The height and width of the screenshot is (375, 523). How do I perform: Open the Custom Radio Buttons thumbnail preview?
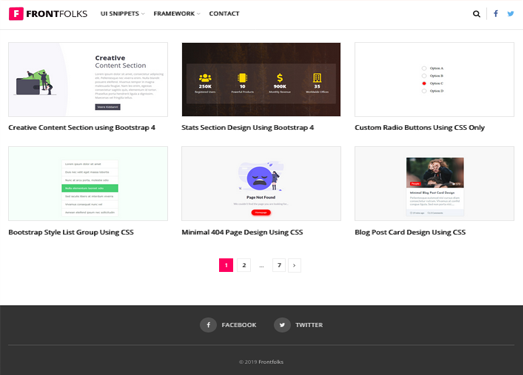[x=434, y=79]
